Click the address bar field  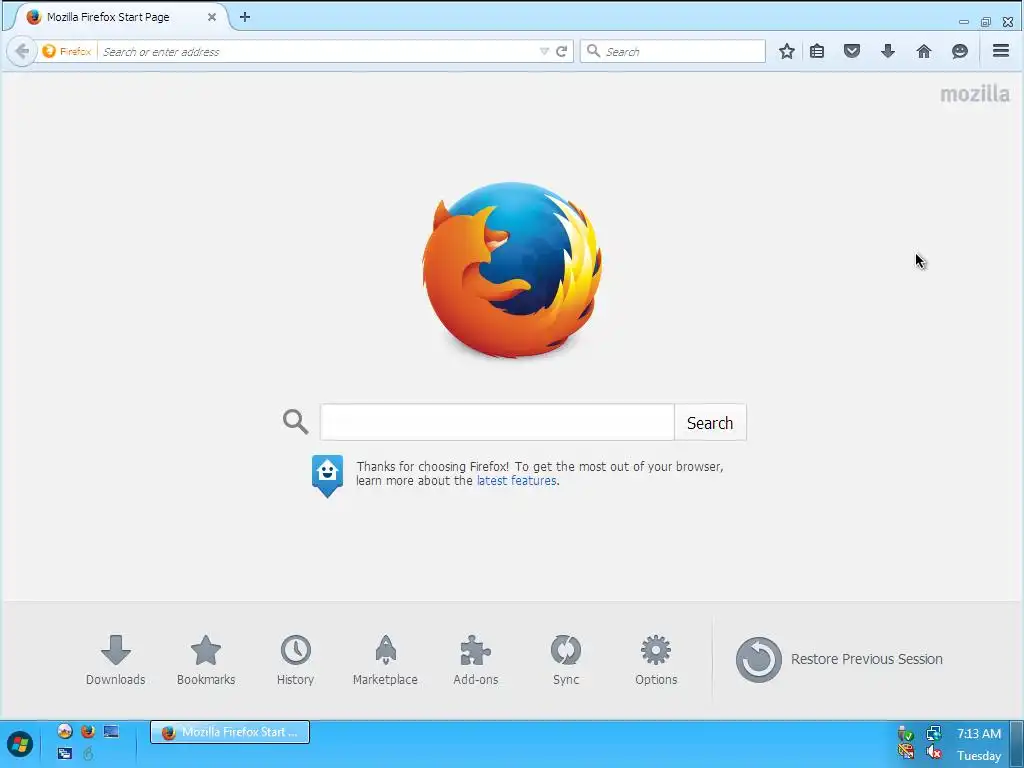(320, 52)
